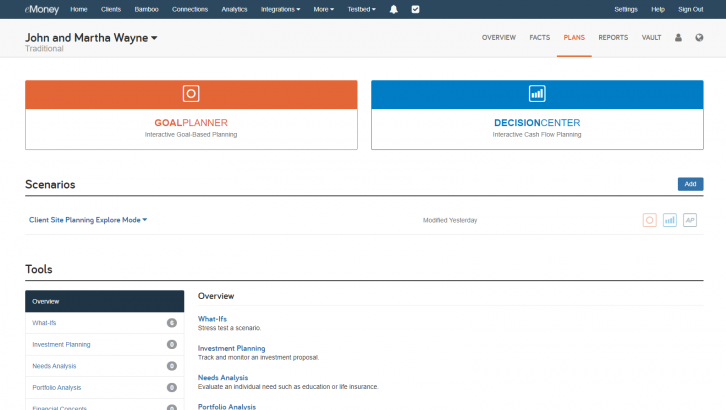Open What-Ifs link in Overview panel
The width and height of the screenshot is (726, 410).
(x=212, y=319)
